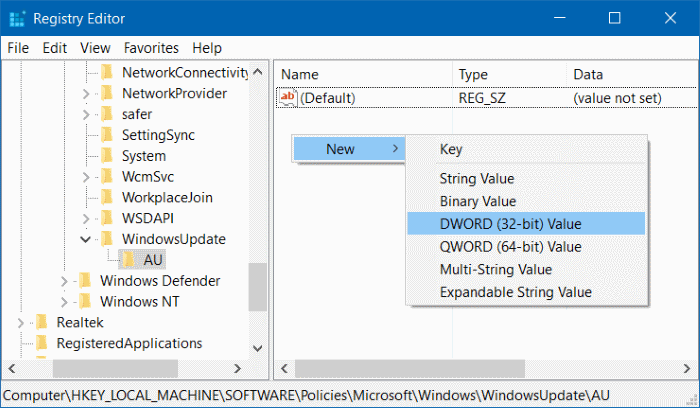The image size is (700, 408).
Task: Select the WorkplaceJoin tree label
Action: (x=167, y=197)
